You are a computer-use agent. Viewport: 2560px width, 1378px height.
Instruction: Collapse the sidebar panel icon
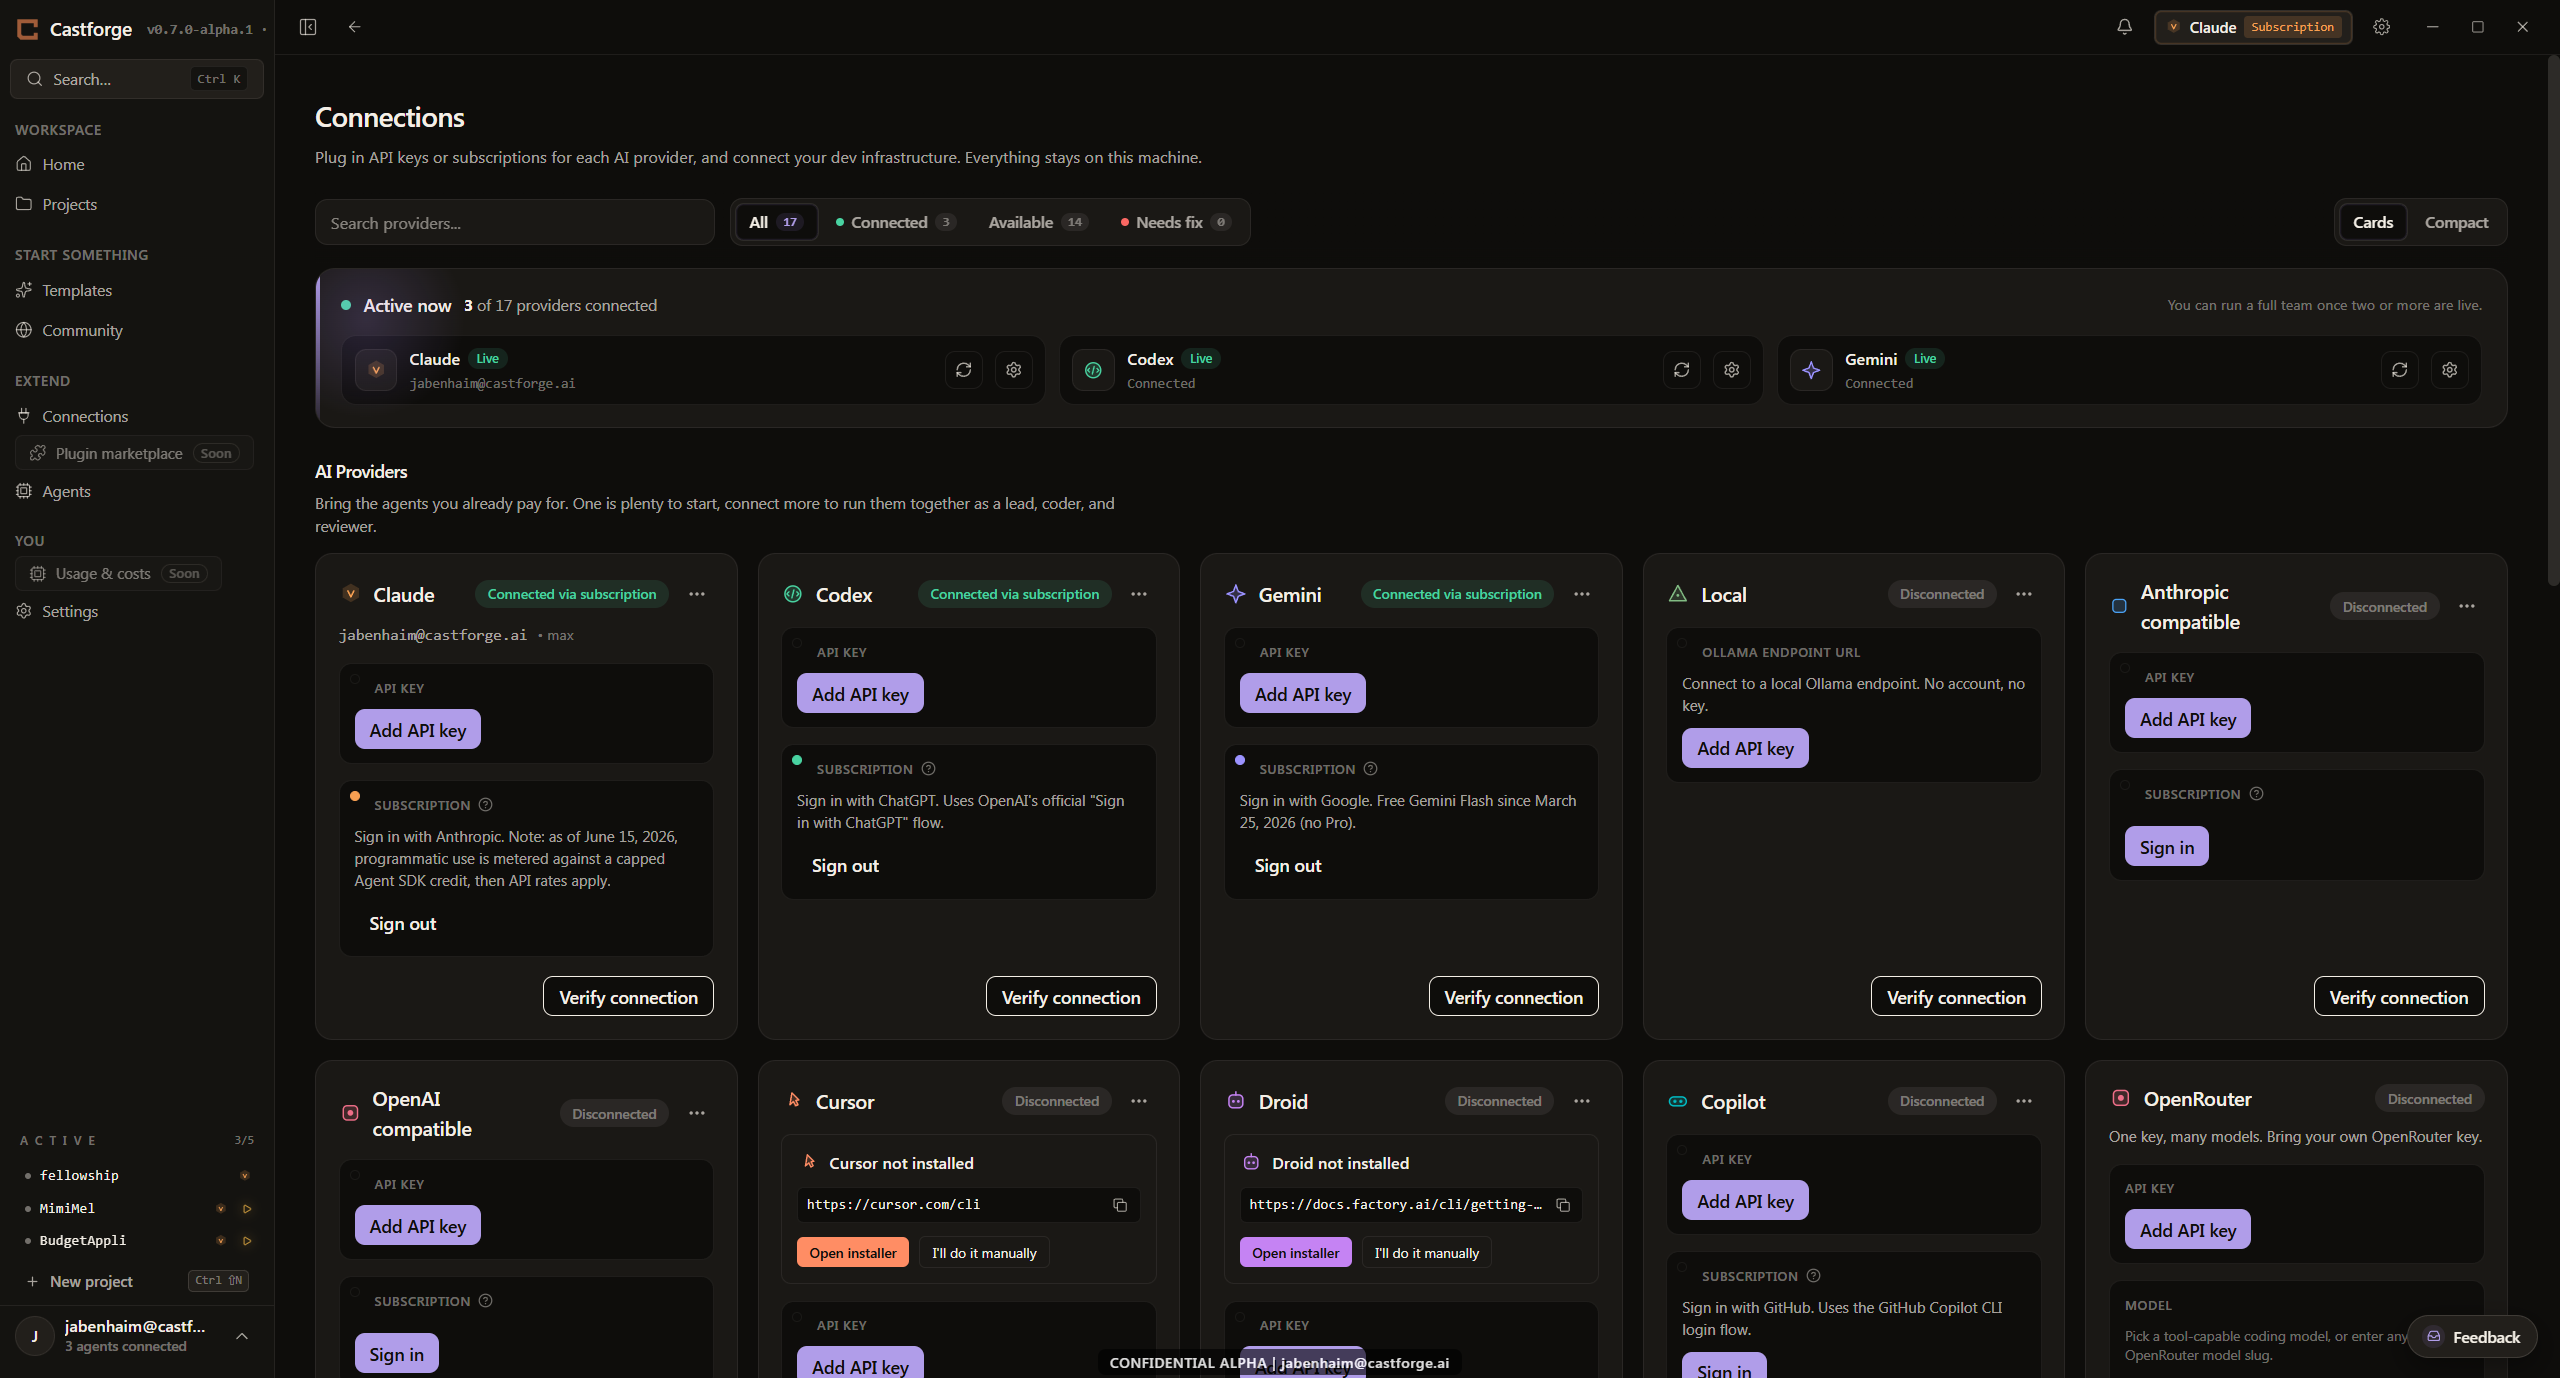pyautogui.click(x=308, y=27)
